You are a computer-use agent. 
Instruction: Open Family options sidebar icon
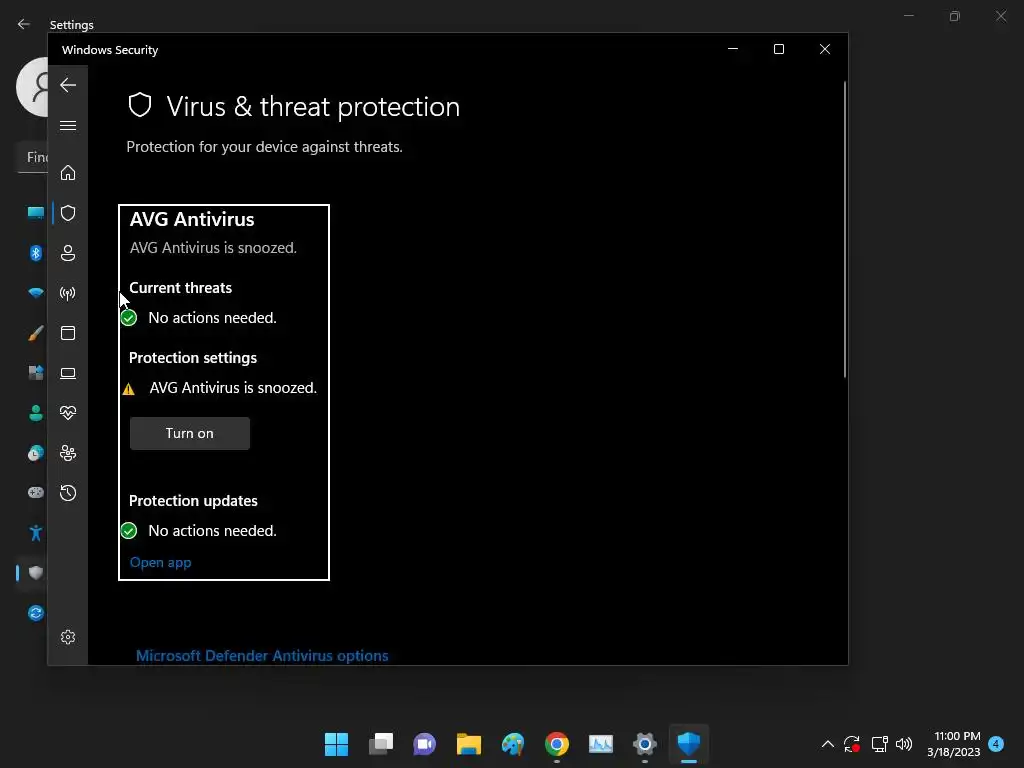coord(68,453)
